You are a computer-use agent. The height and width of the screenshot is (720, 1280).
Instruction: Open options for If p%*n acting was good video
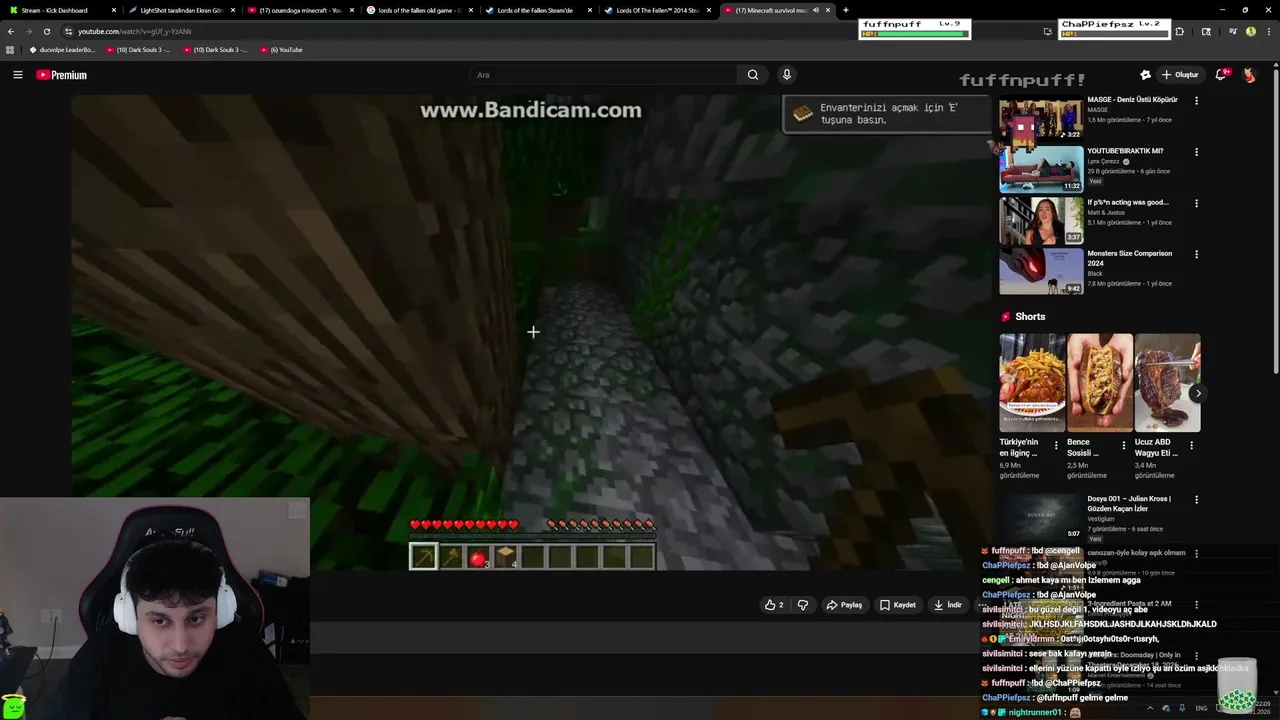(x=1196, y=203)
